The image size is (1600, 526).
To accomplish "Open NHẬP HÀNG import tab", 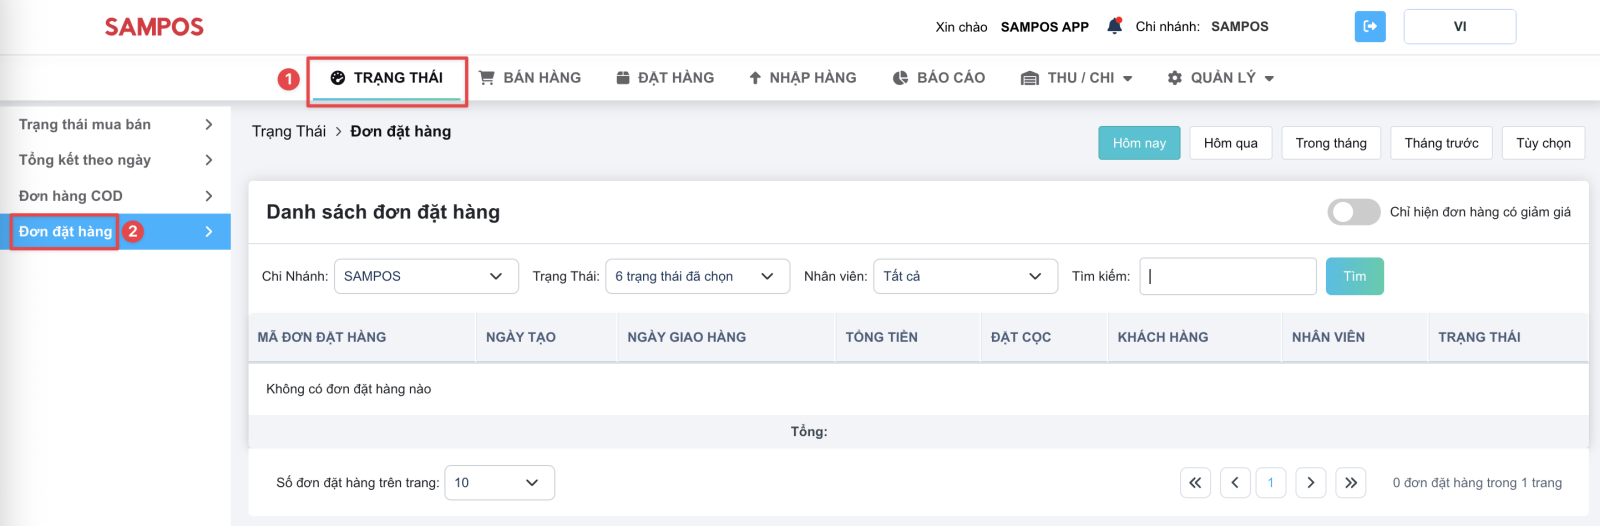I will click(x=803, y=78).
